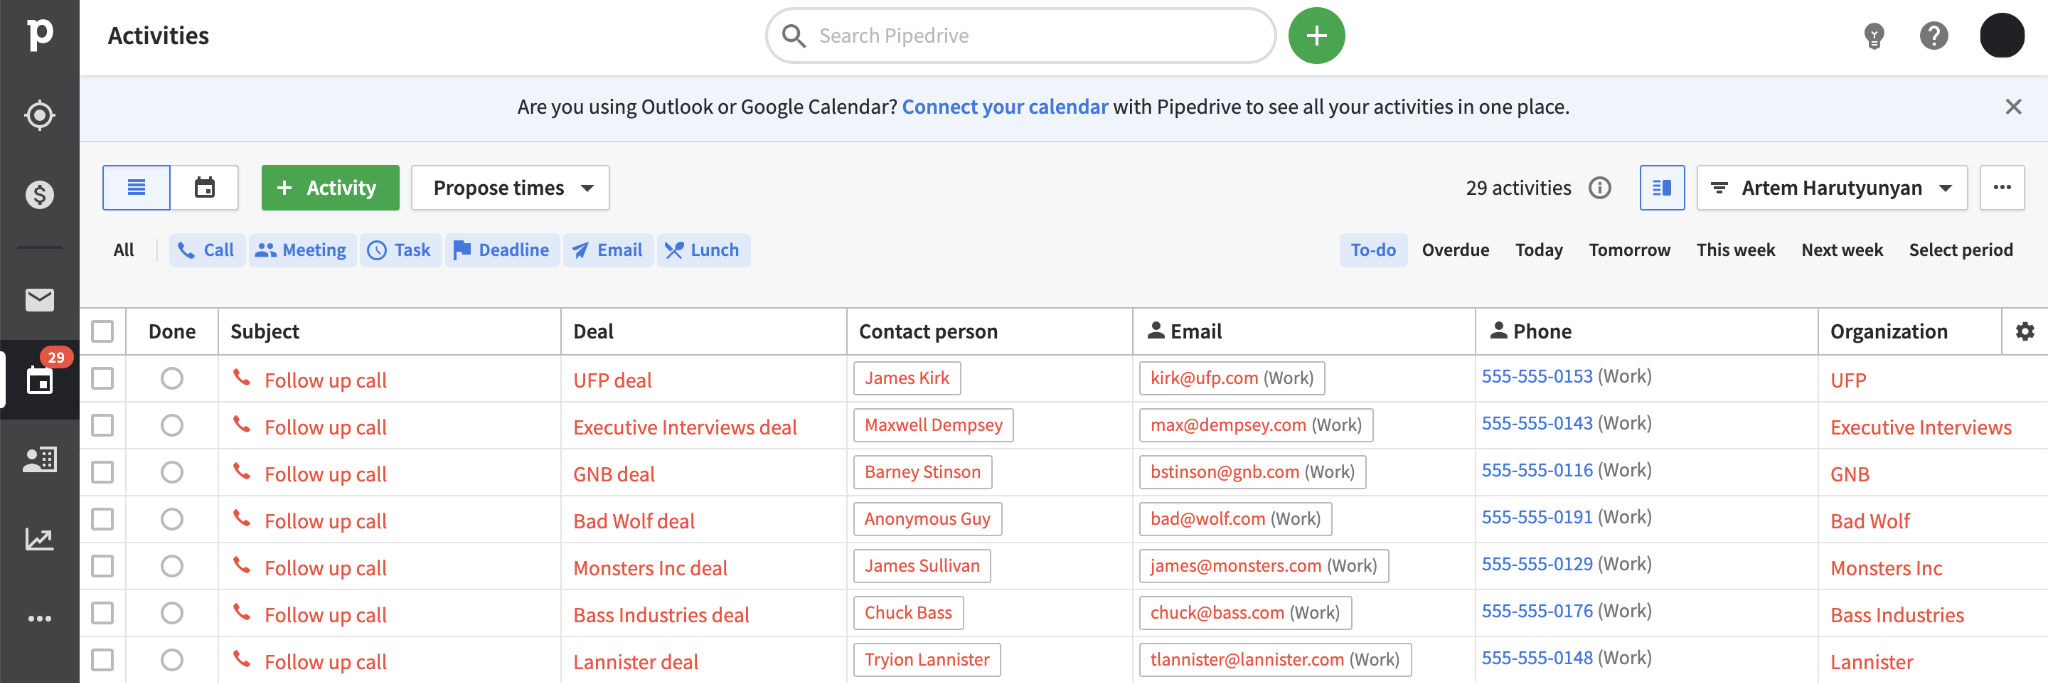Filter activities by Overdue

pyautogui.click(x=1455, y=250)
